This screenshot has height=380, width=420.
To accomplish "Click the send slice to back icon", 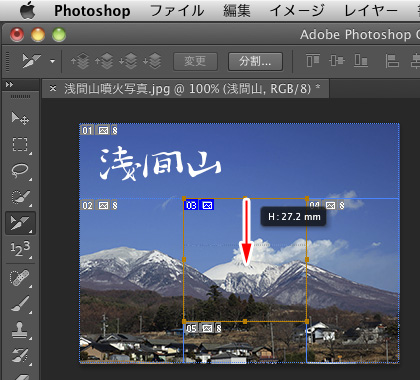I will coord(152,61).
